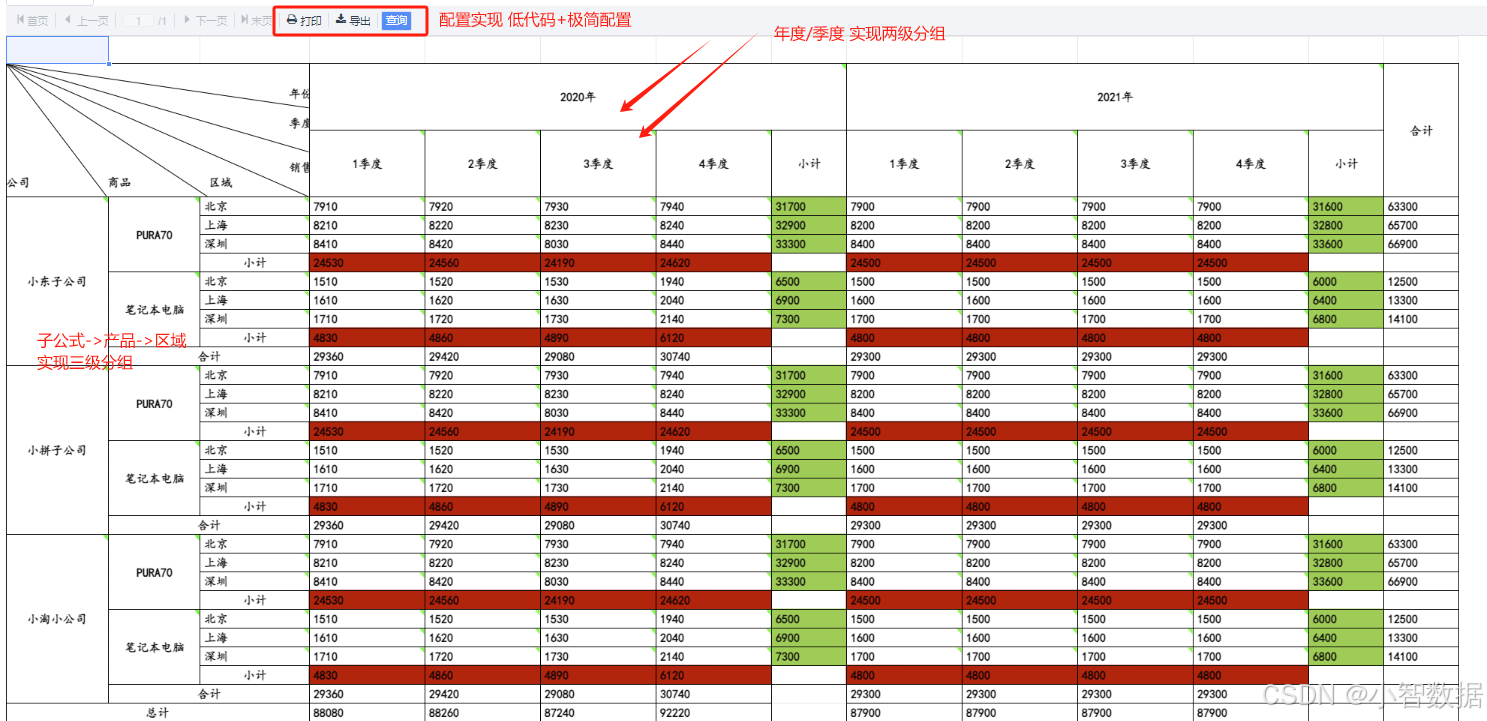Select the 2021年 year header cell
The width and height of the screenshot is (1487, 721).
(1115, 97)
